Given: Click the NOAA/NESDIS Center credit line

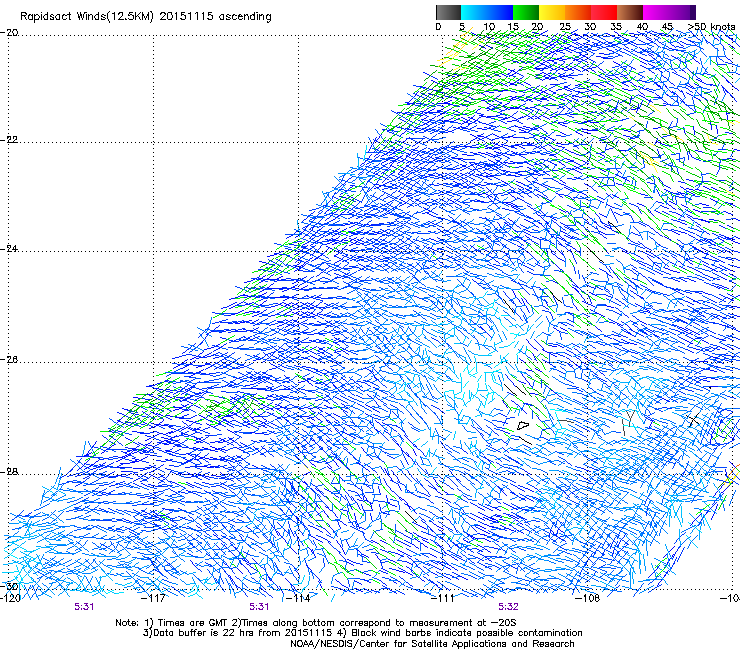Looking at the screenshot, I should (432, 644).
